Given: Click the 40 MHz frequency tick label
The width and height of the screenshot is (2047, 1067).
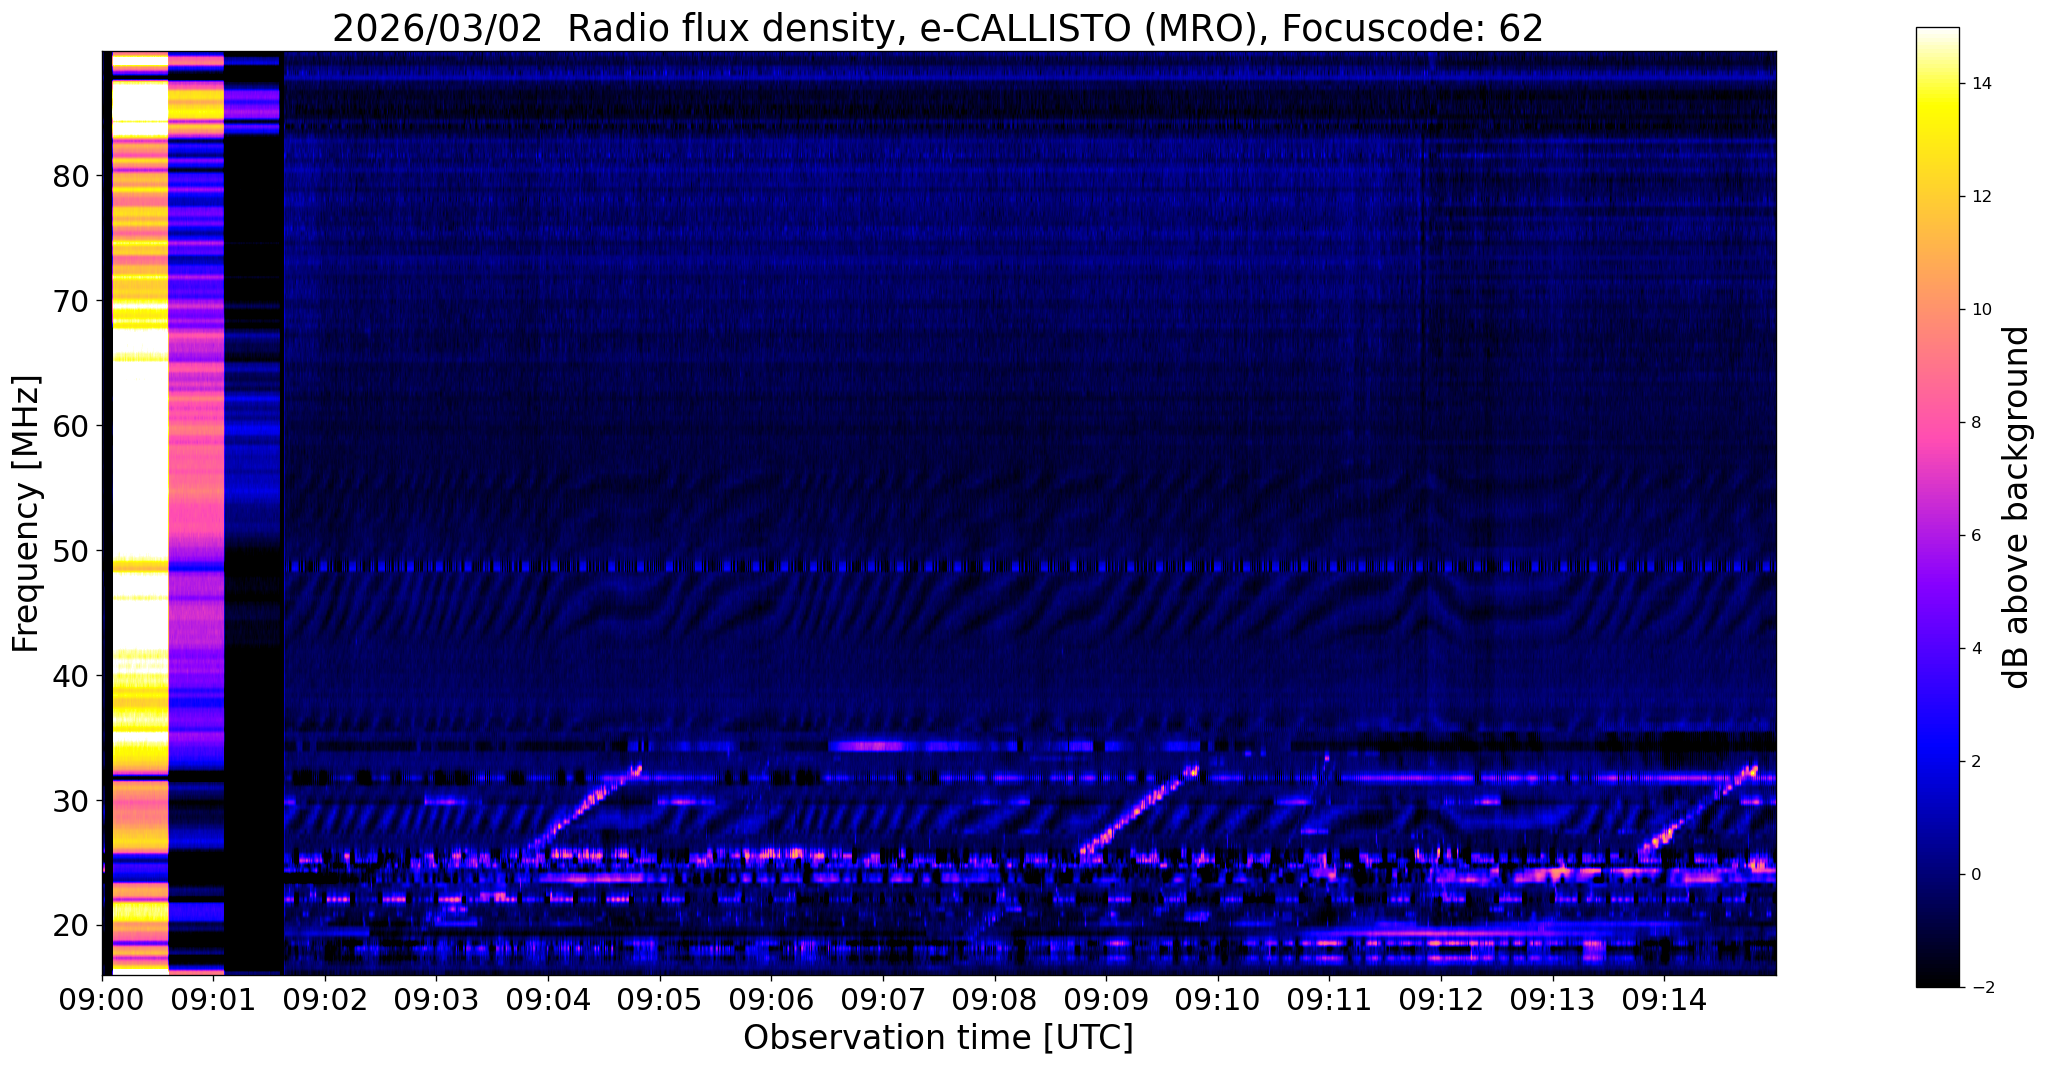Looking at the screenshot, I should tap(71, 675).
